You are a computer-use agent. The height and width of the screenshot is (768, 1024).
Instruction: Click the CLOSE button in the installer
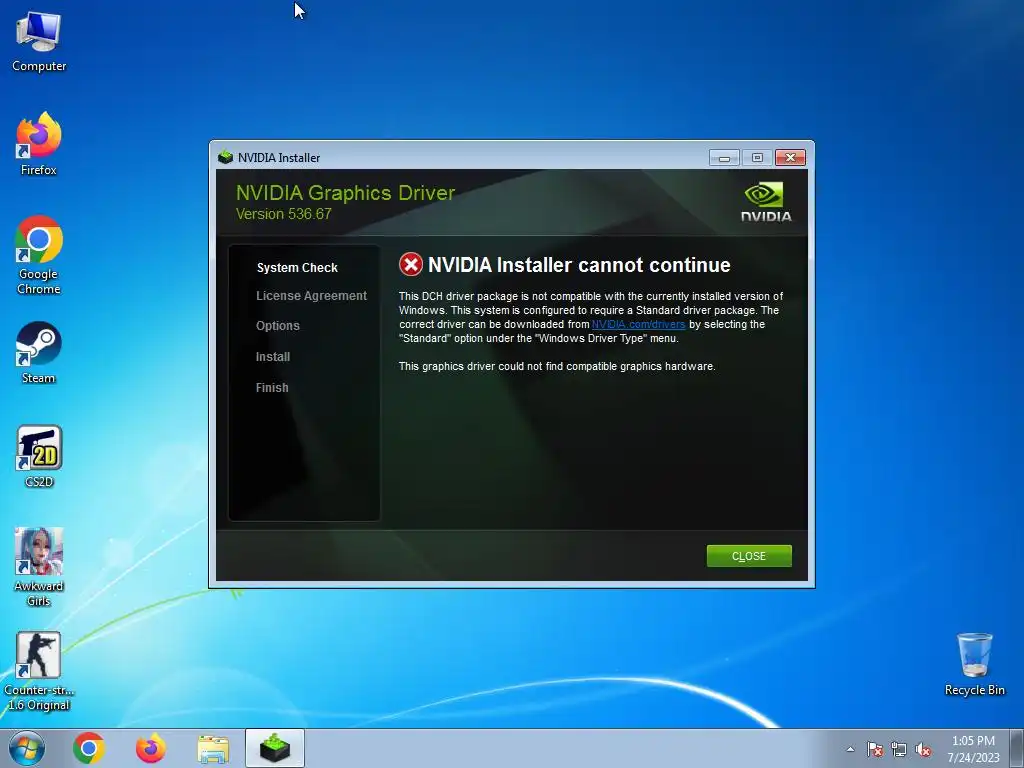coord(749,556)
